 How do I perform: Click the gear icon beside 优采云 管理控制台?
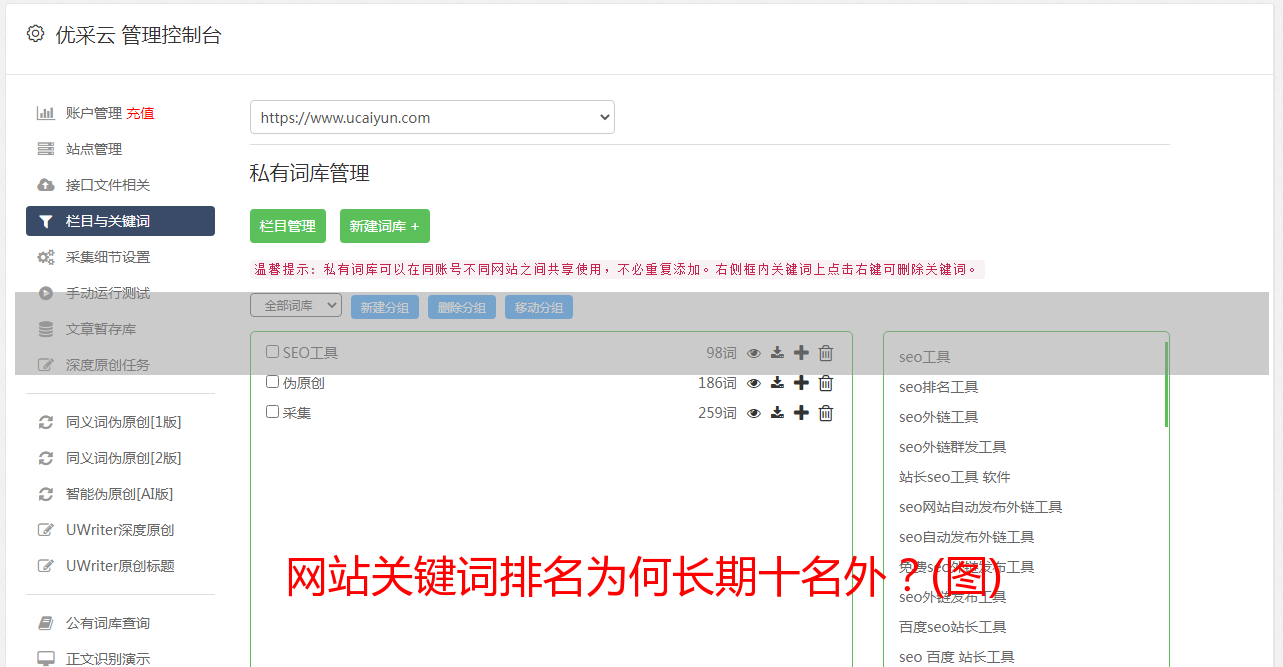[36, 34]
